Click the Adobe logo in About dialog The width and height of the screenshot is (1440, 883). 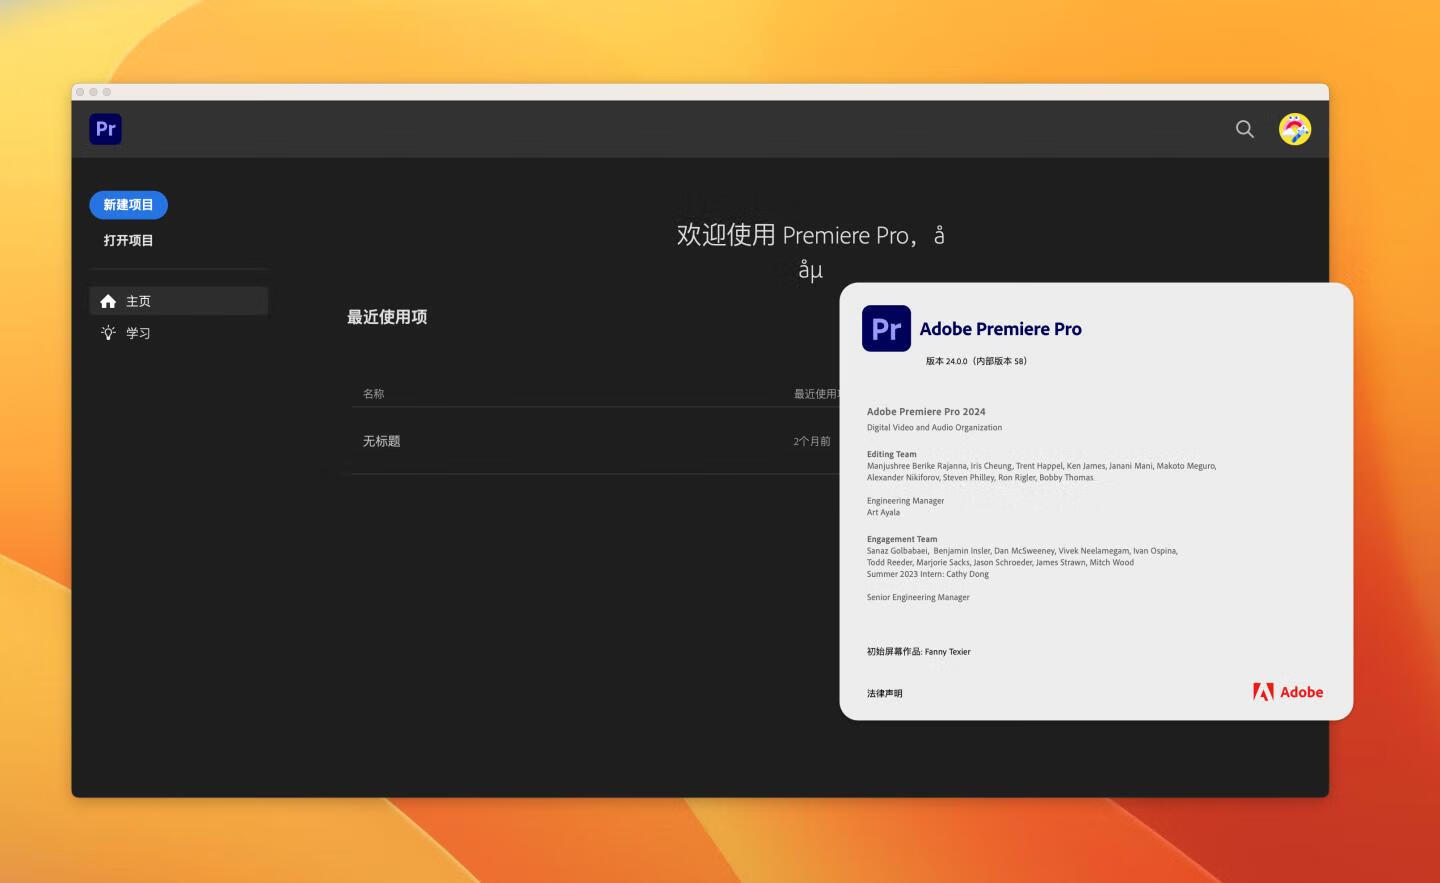click(1288, 692)
